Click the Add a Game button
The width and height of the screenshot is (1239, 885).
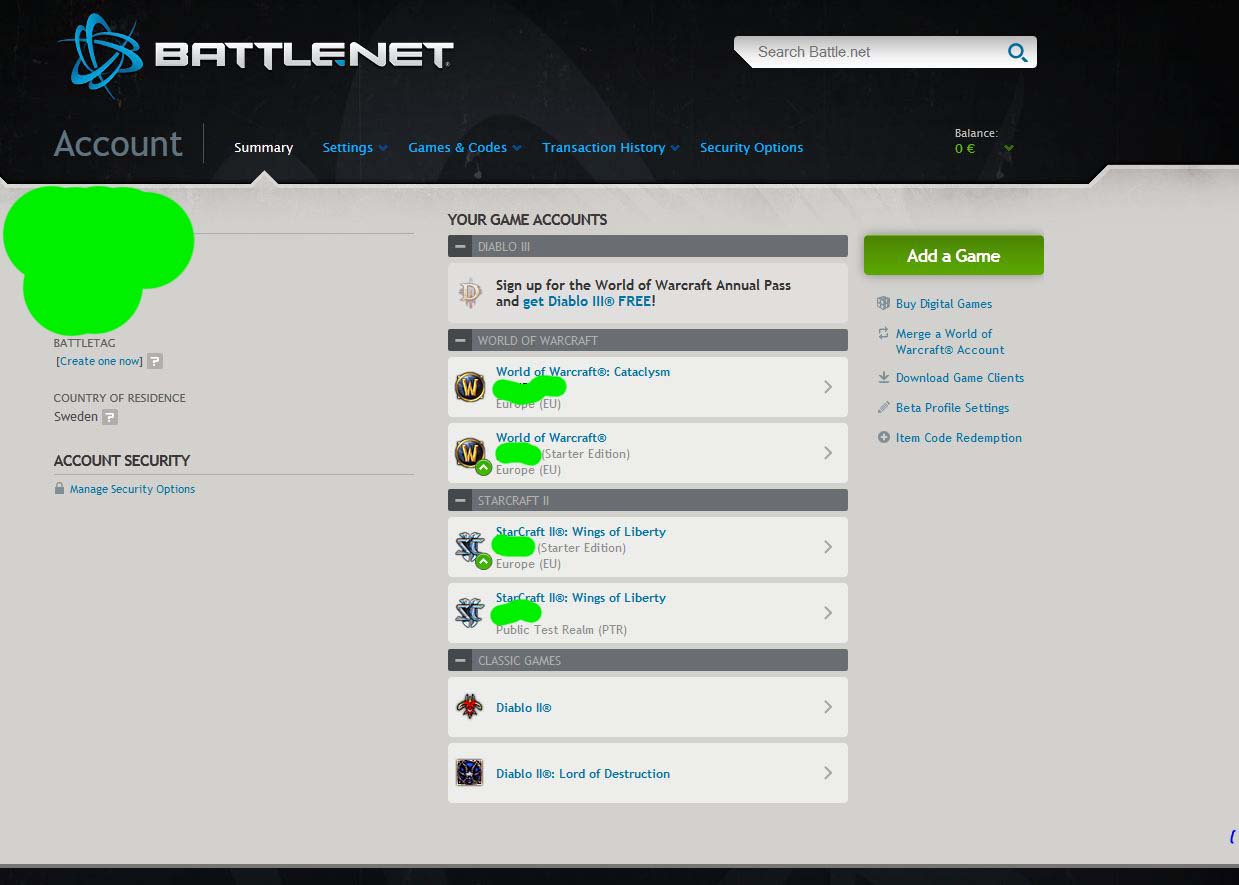pyautogui.click(x=953, y=255)
